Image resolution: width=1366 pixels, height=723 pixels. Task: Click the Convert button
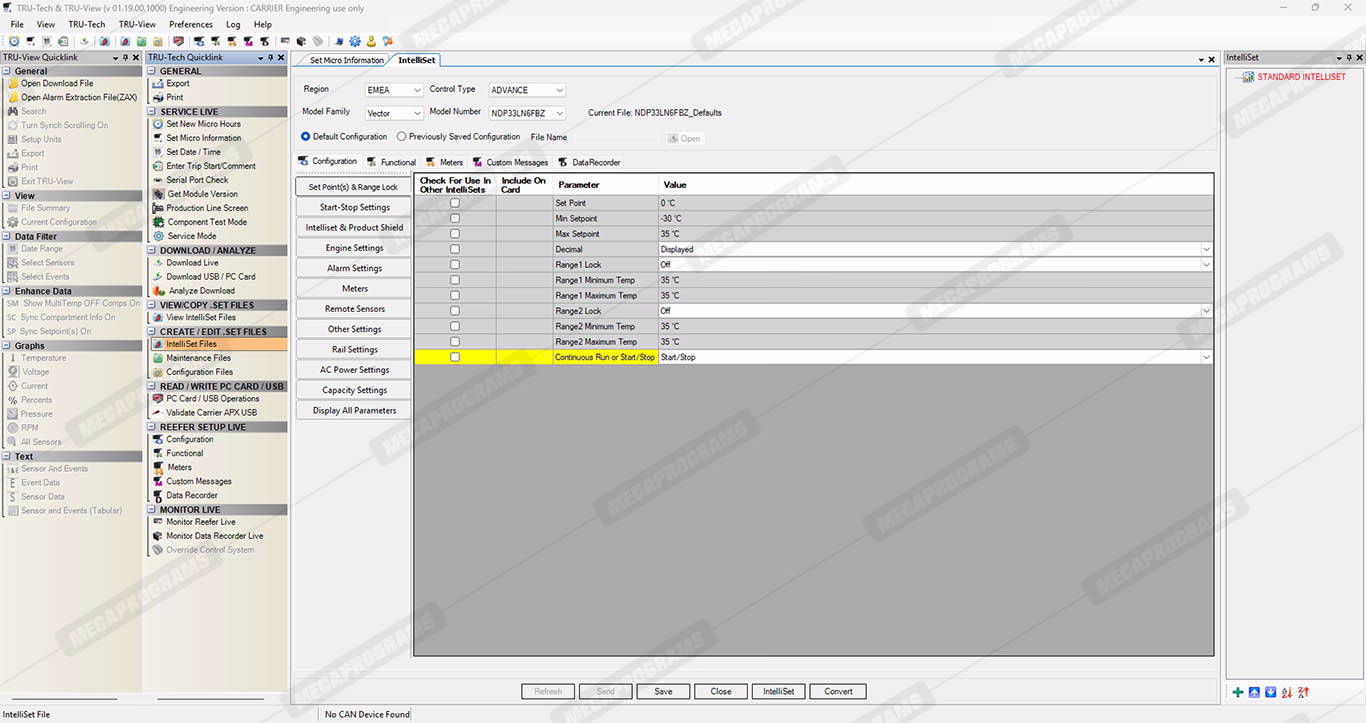pyautogui.click(x=838, y=691)
